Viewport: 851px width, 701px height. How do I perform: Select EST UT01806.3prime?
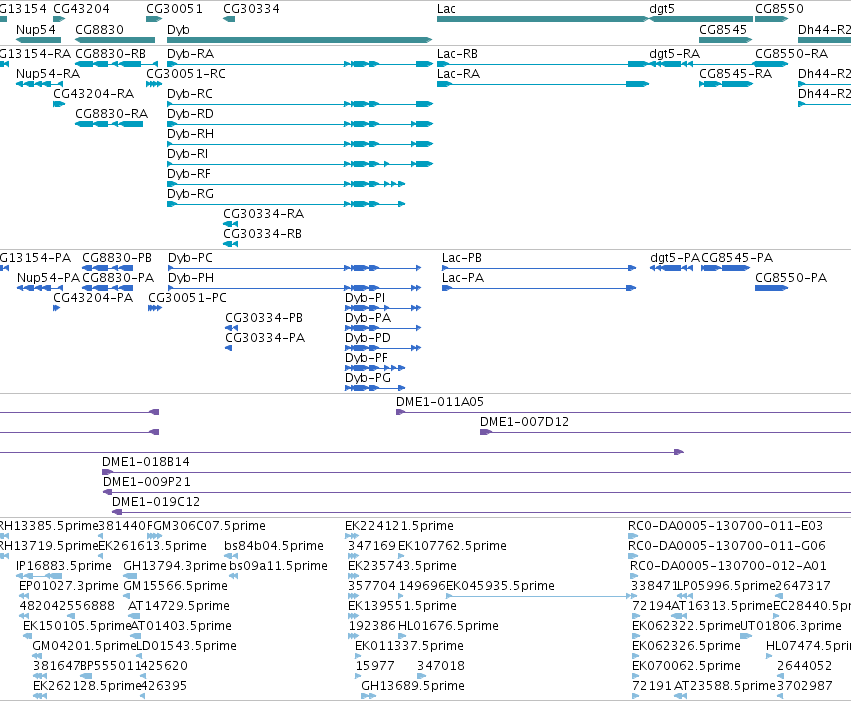click(x=791, y=627)
